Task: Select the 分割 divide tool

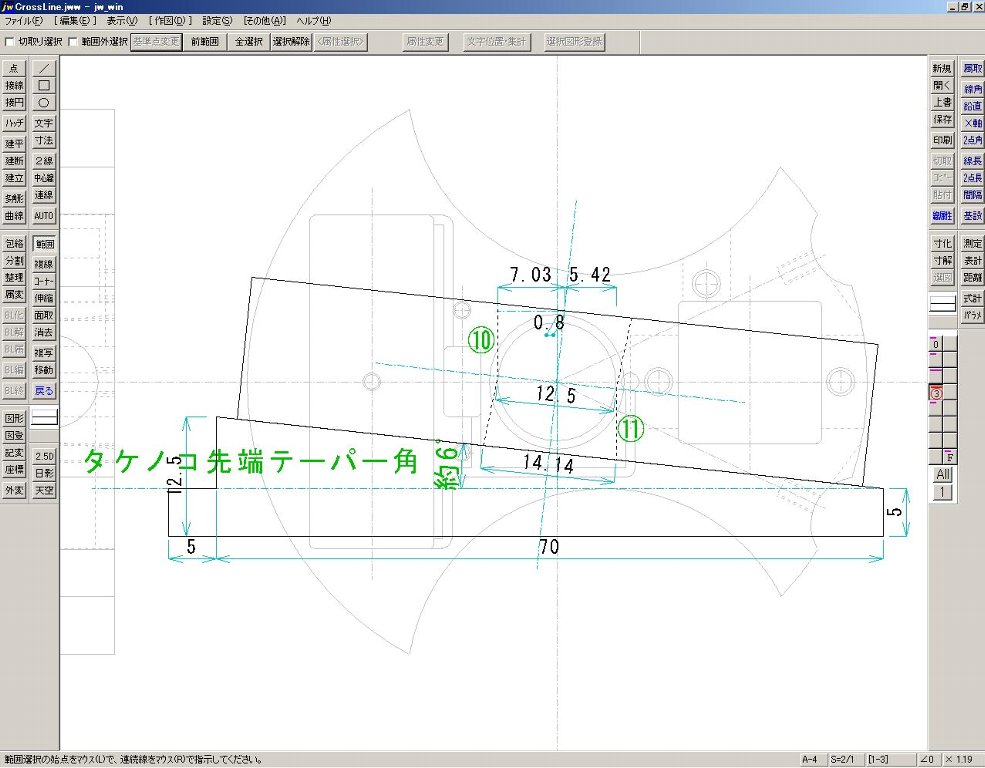Action: point(14,261)
